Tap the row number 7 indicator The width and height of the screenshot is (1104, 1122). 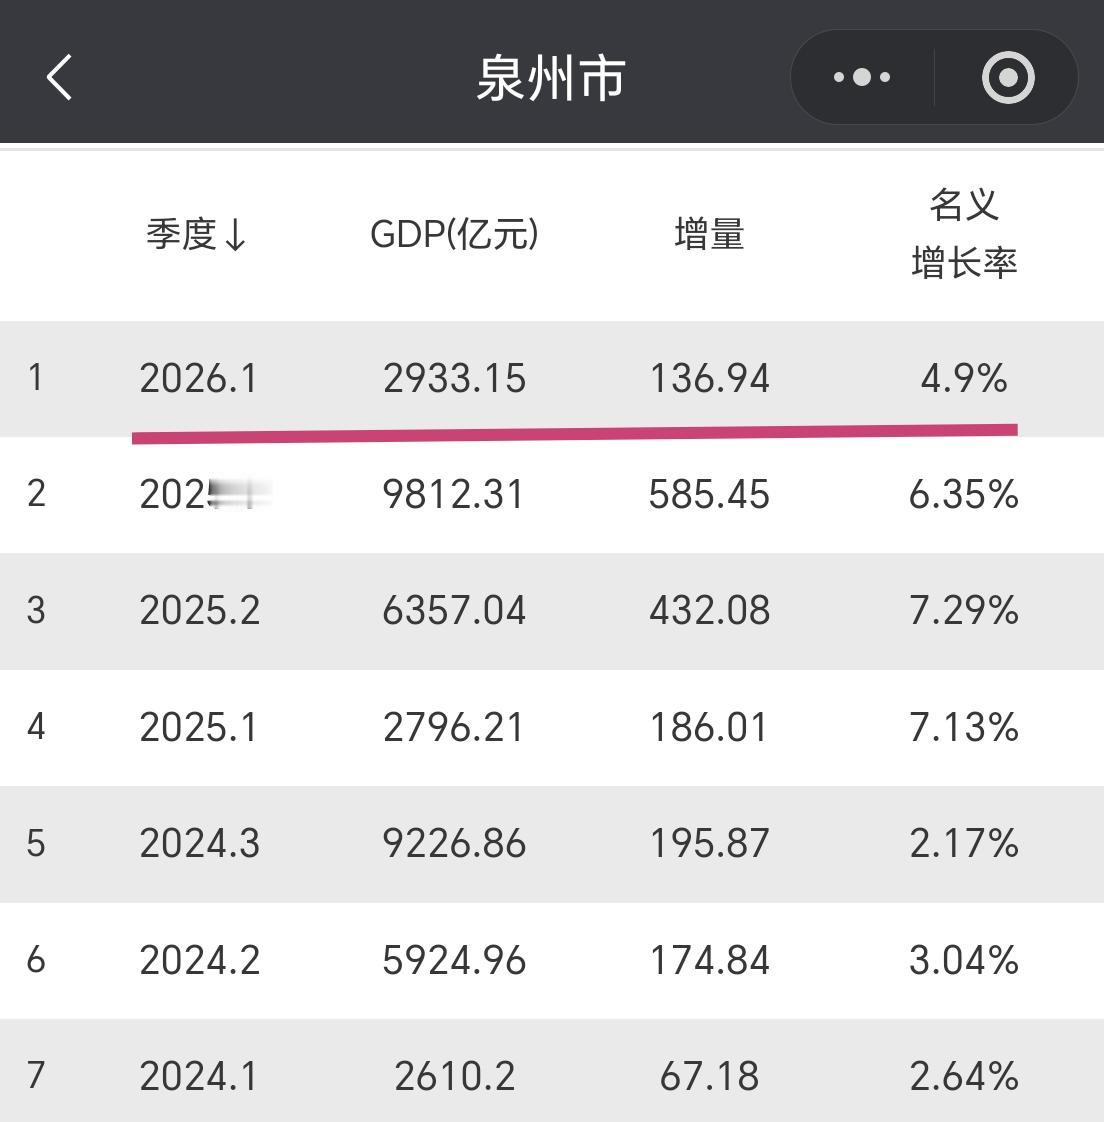point(36,1077)
